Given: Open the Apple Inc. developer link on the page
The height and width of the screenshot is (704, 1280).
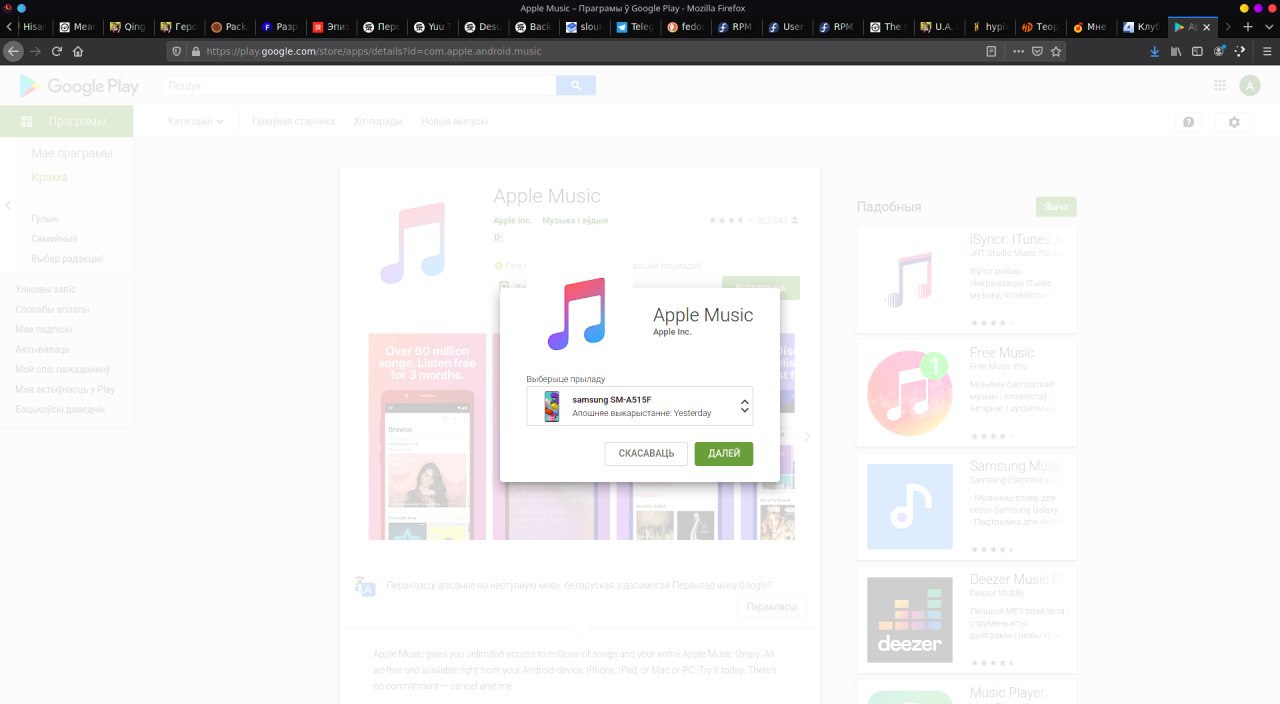Looking at the screenshot, I should [x=512, y=220].
